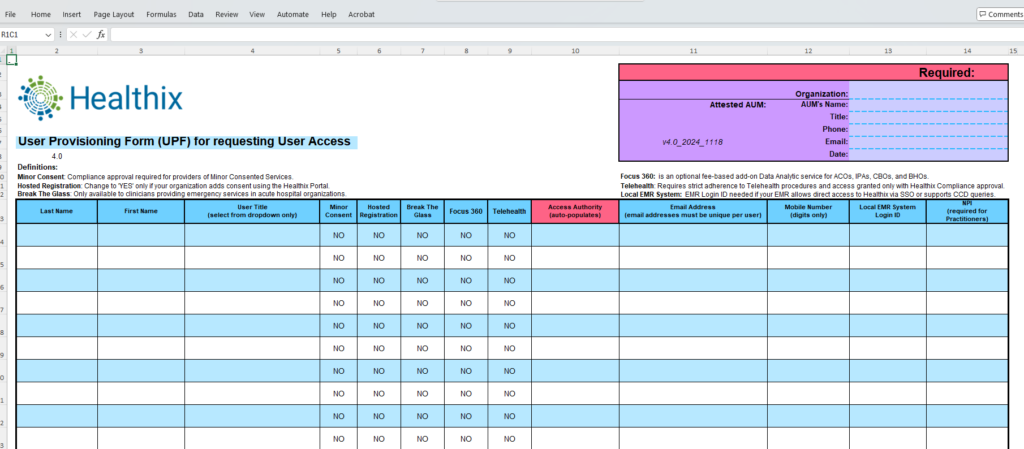Open the View ribbon tab
Image resolution: width=1024 pixels, height=449 pixels.
point(257,14)
